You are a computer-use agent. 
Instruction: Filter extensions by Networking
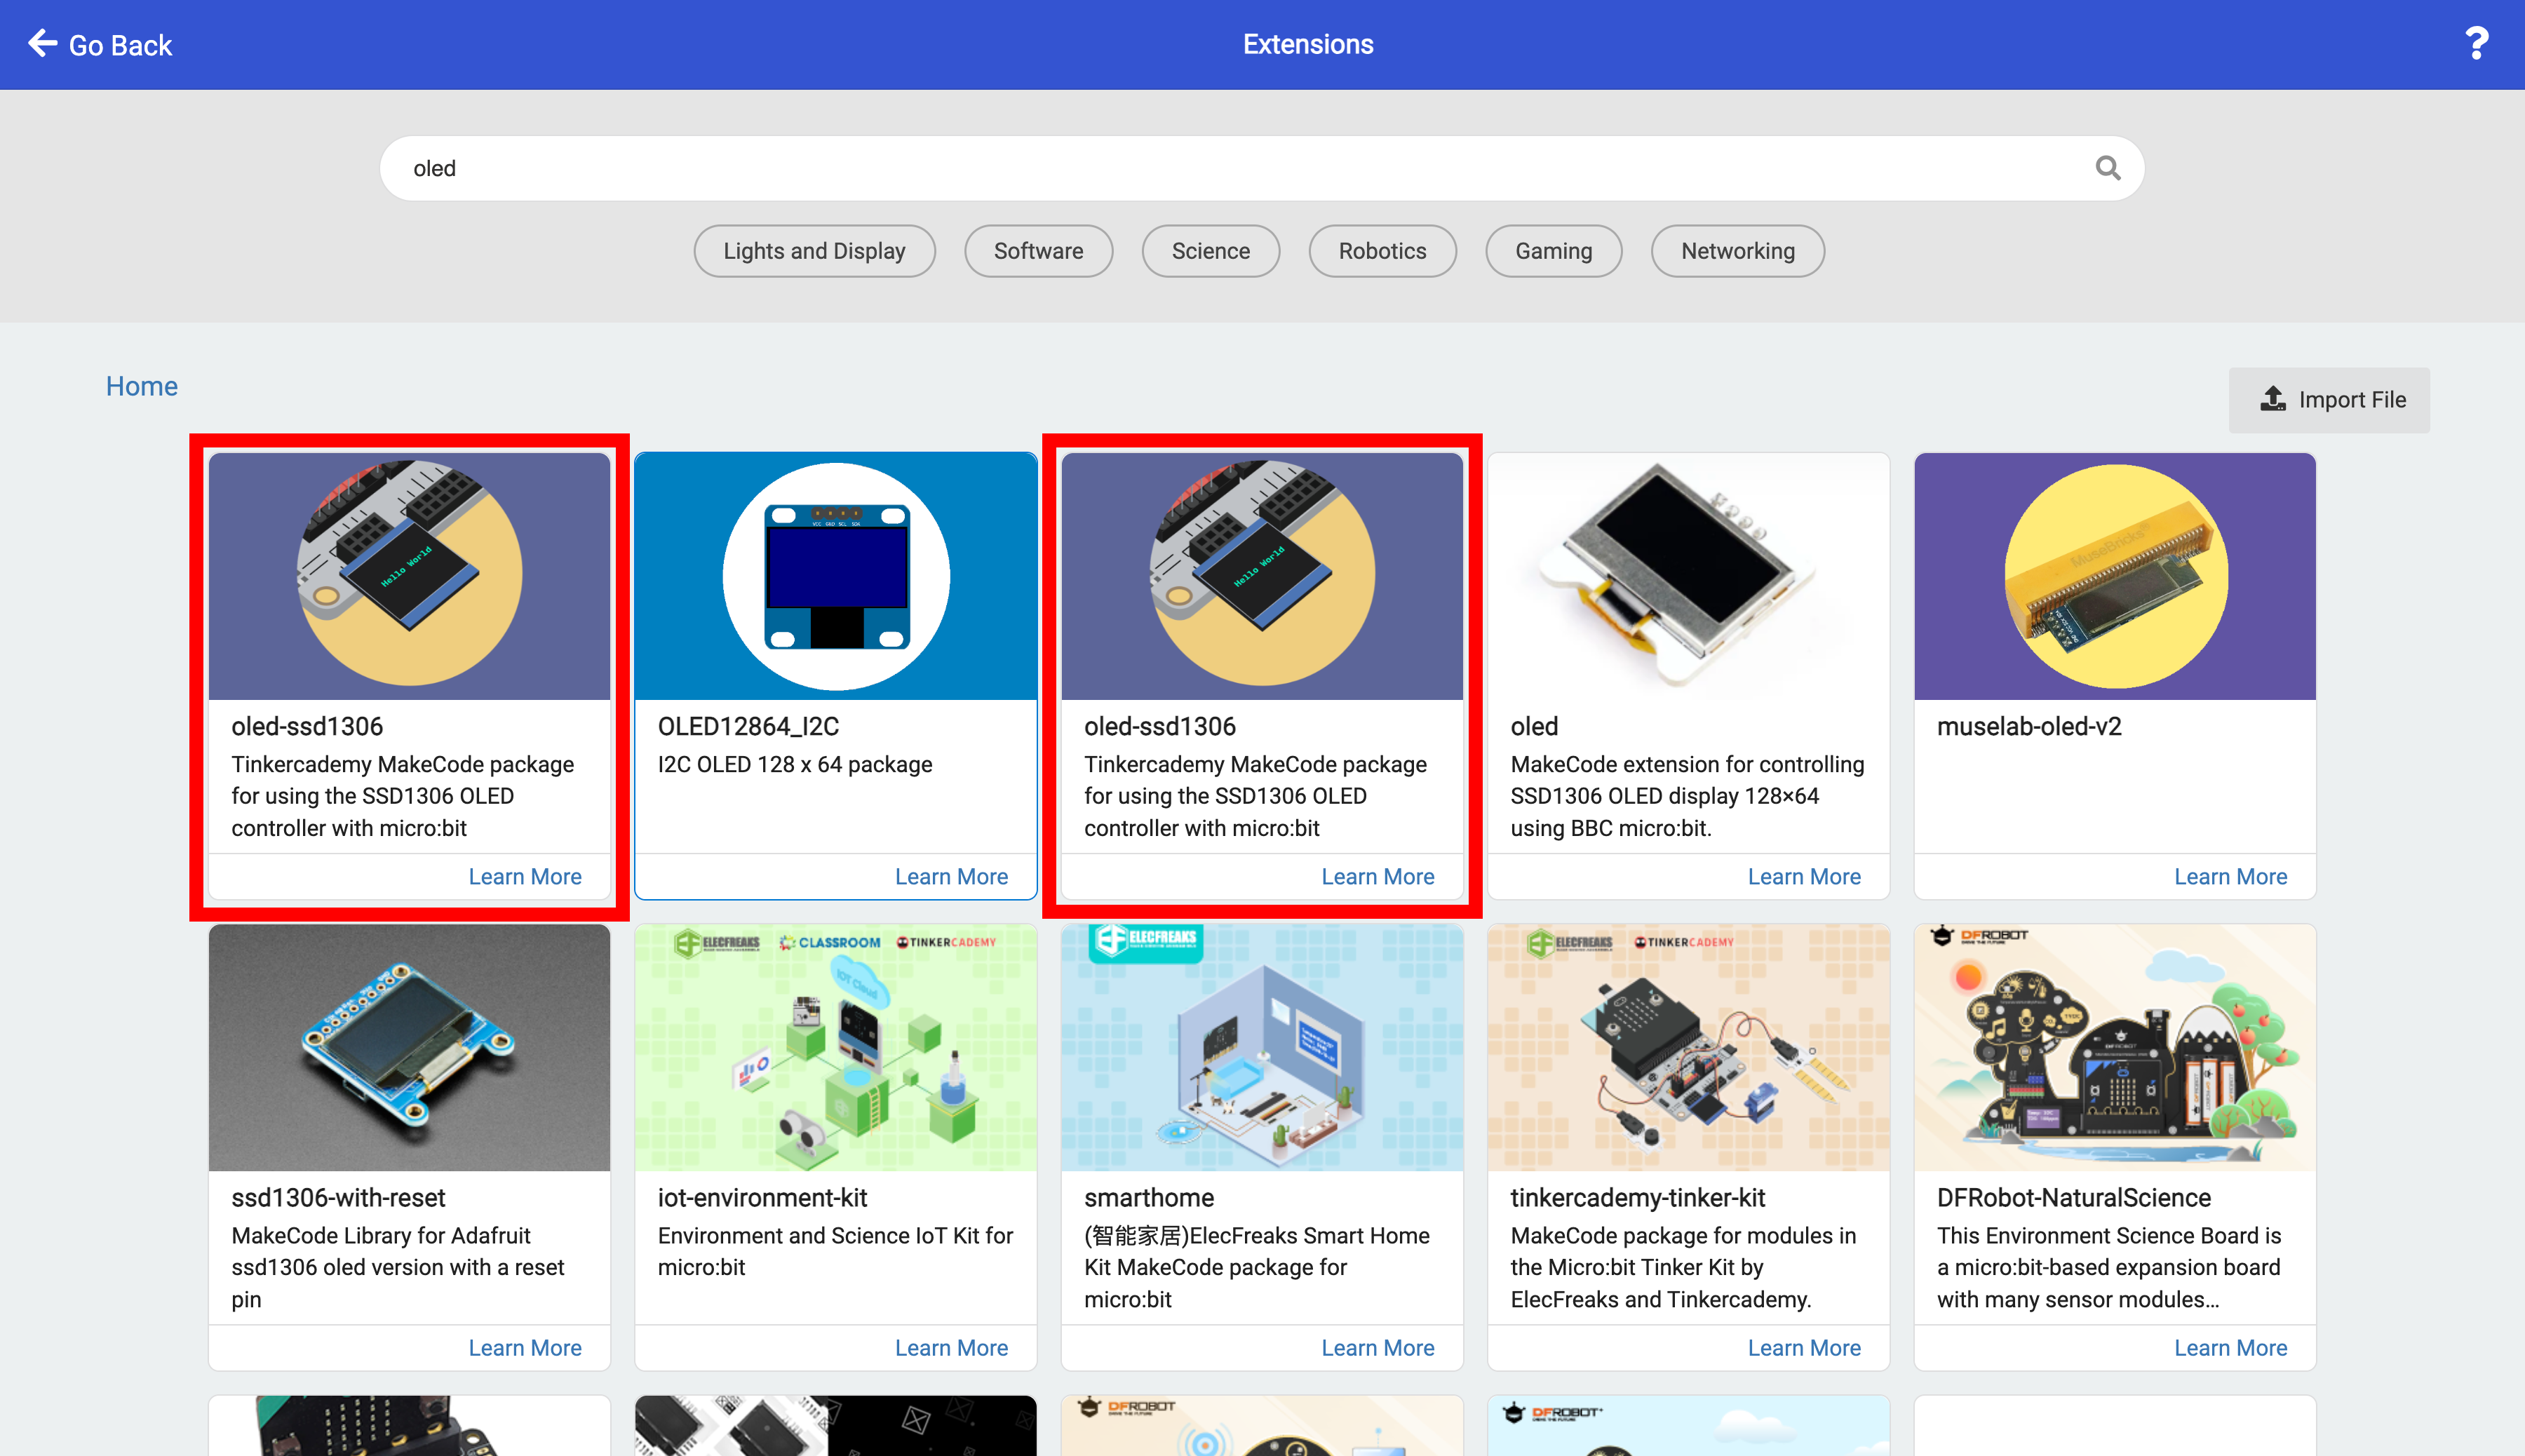(x=1737, y=251)
